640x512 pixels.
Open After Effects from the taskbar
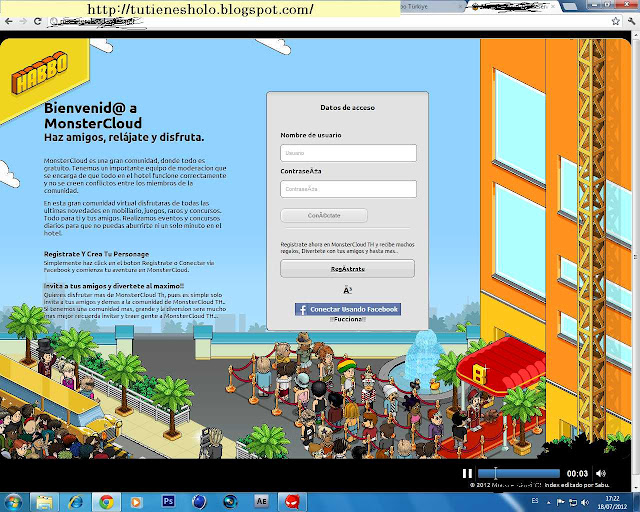coord(261,501)
